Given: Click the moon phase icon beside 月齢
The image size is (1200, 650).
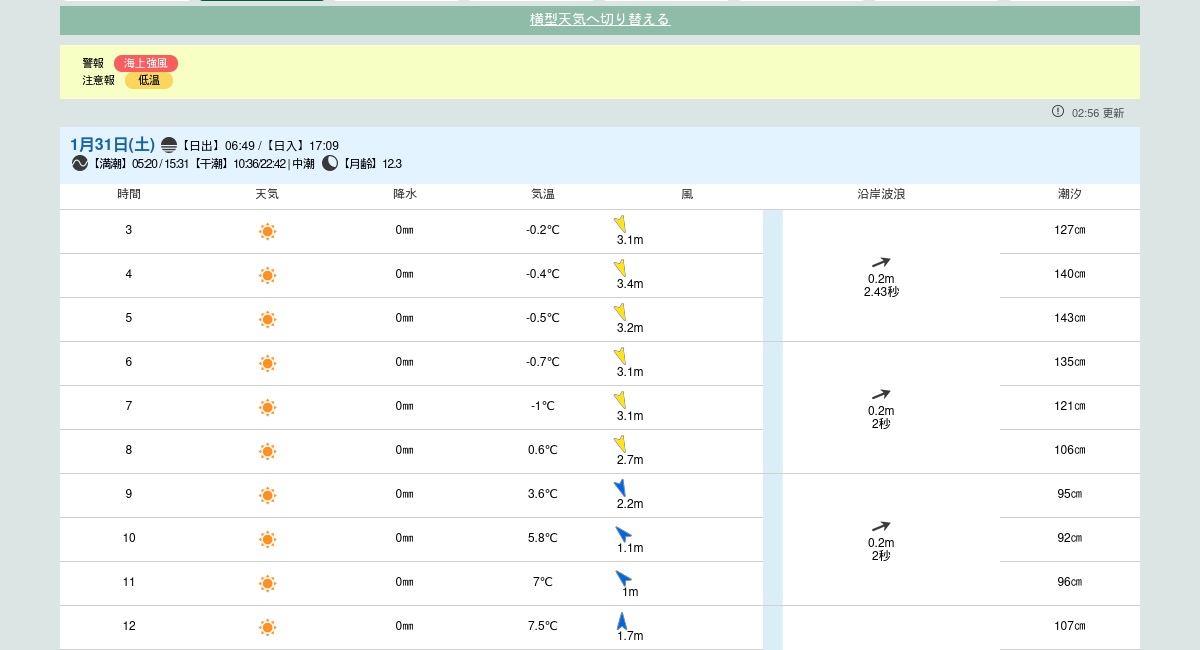Looking at the screenshot, I should (330, 163).
